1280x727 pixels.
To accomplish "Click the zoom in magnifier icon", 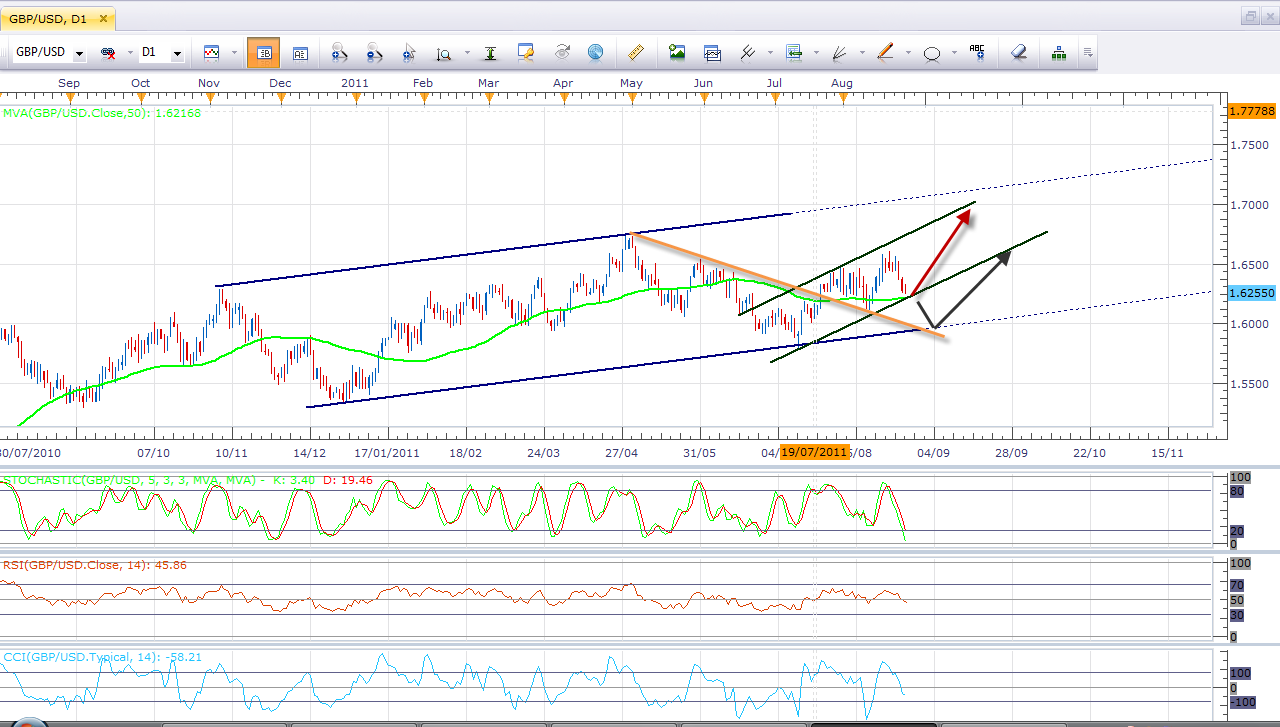I will click(x=338, y=53).
